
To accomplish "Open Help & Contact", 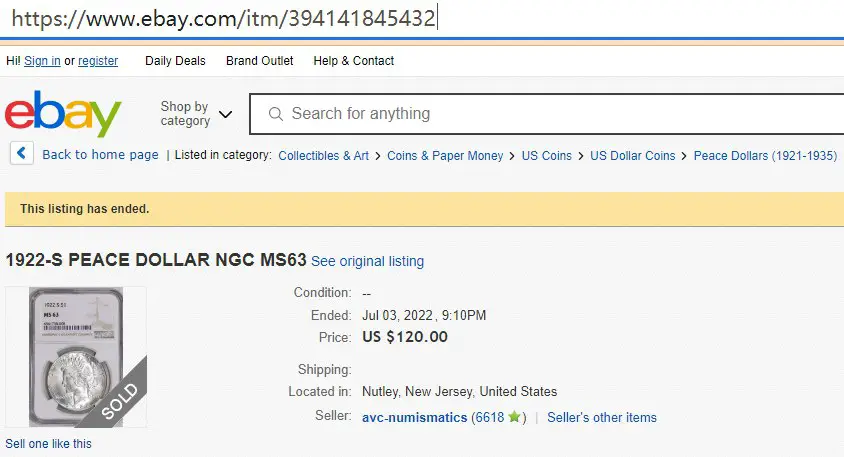I will (x=354, y=61).
